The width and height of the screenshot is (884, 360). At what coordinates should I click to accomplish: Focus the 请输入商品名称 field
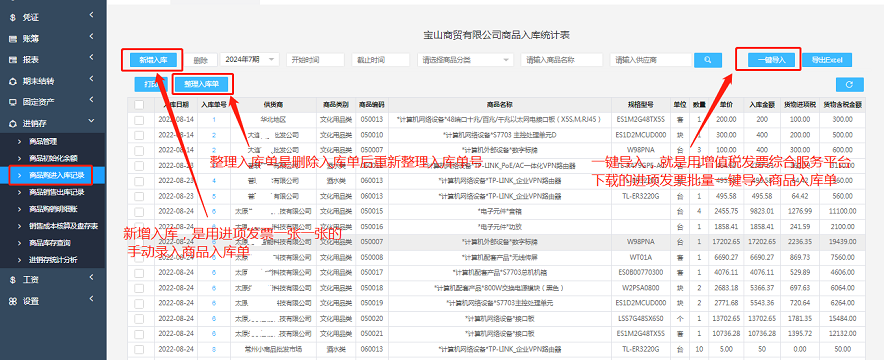(x=562, y=60)
